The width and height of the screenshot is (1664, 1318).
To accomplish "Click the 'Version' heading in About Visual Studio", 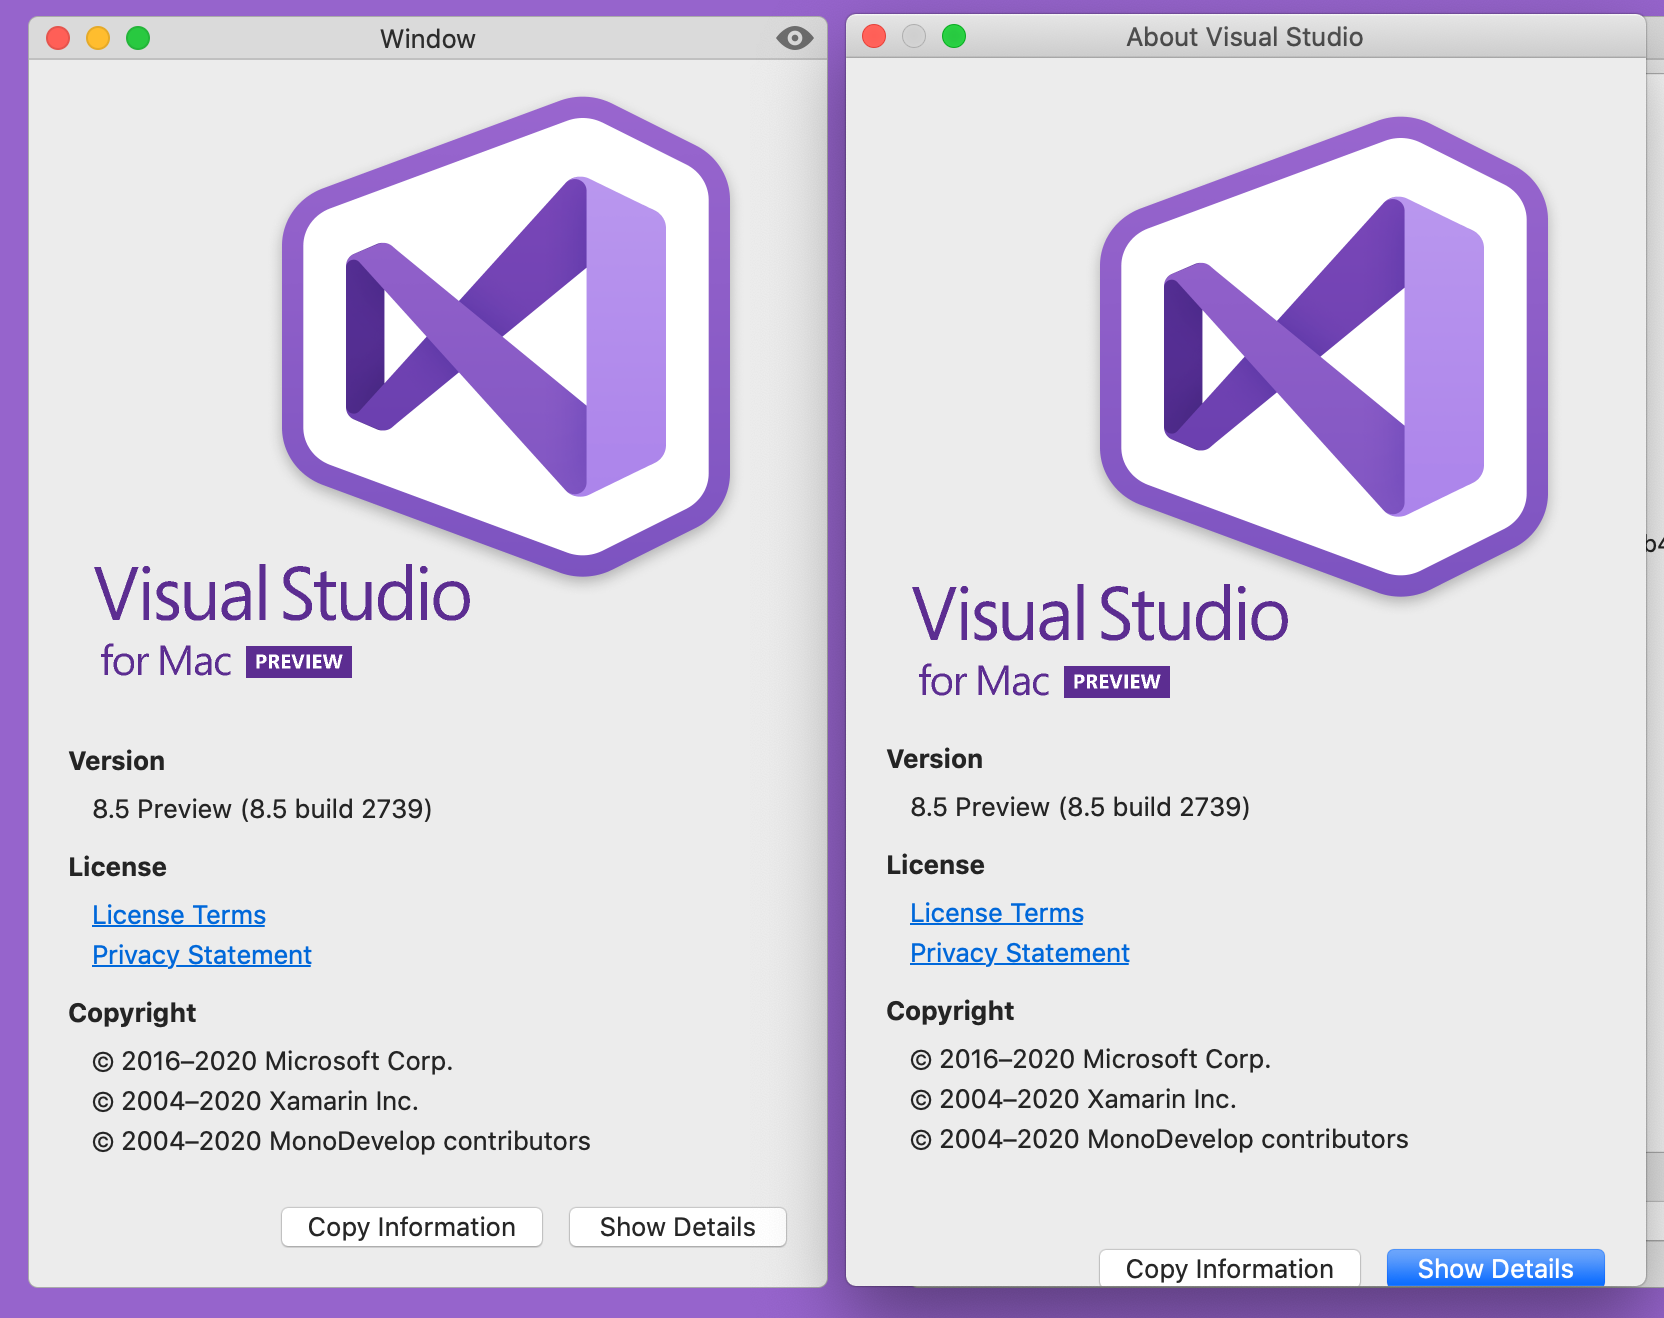I will 935,759.
